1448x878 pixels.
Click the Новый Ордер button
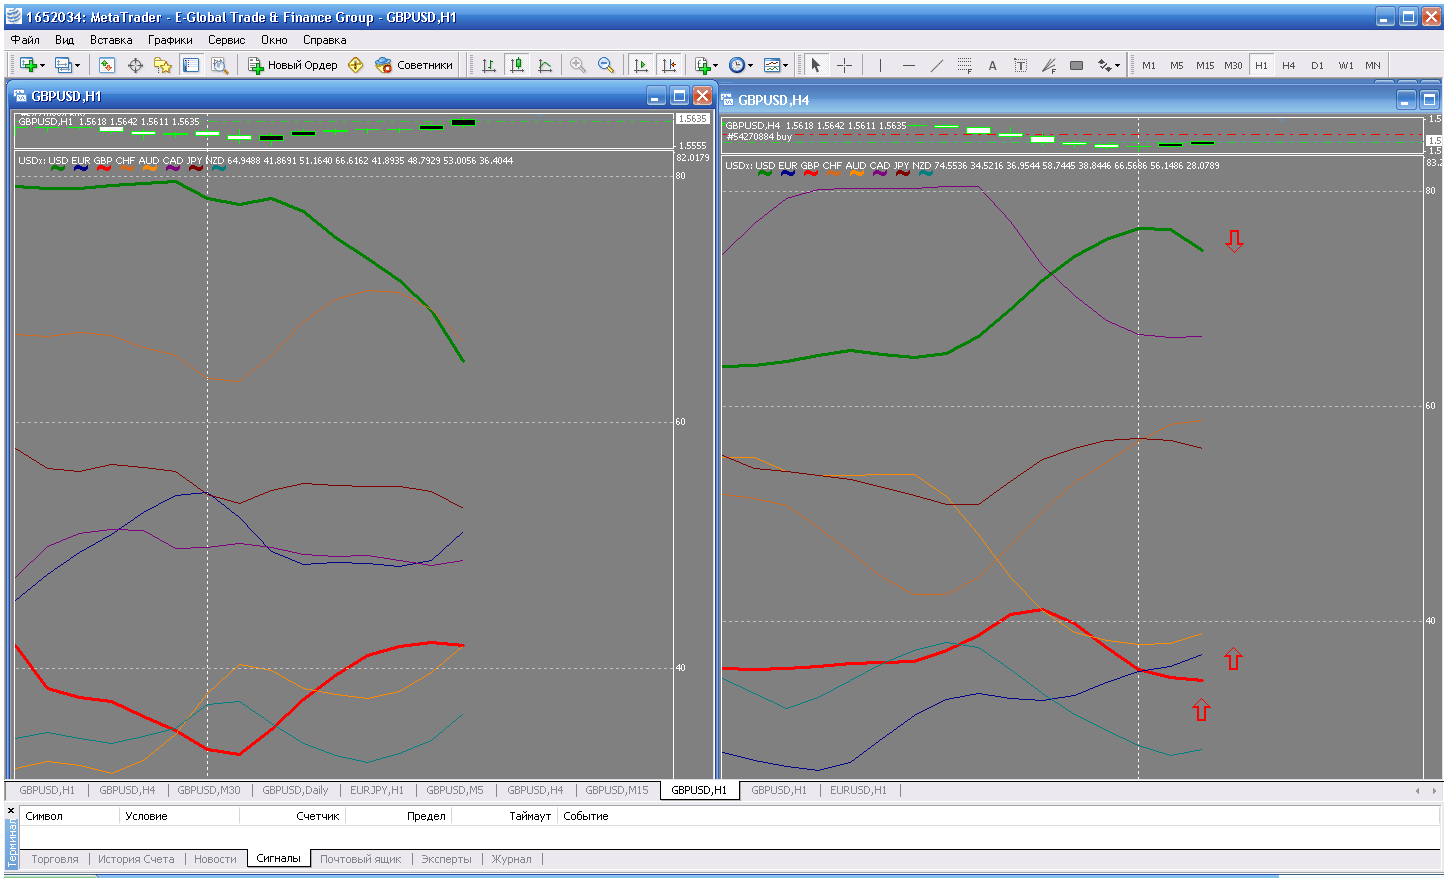click(293, 65)
